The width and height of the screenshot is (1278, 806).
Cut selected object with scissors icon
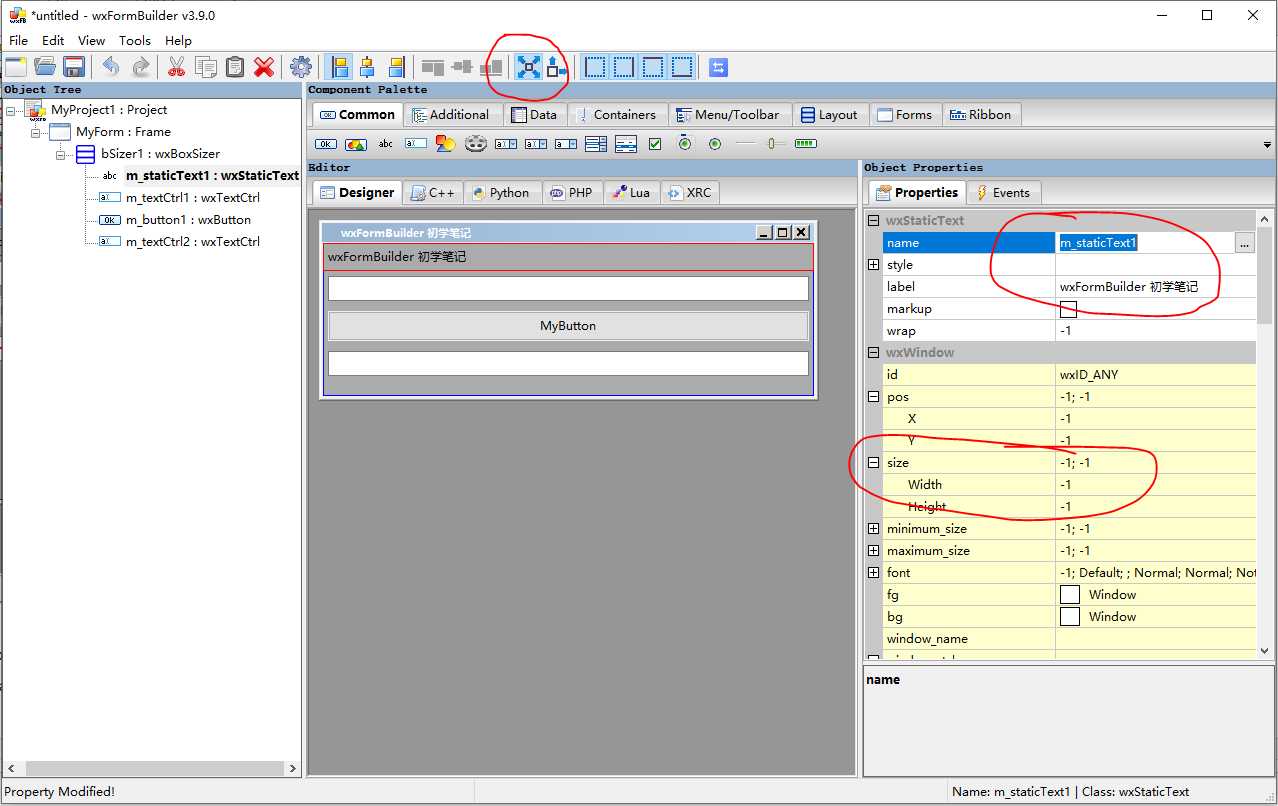(177, 67)
